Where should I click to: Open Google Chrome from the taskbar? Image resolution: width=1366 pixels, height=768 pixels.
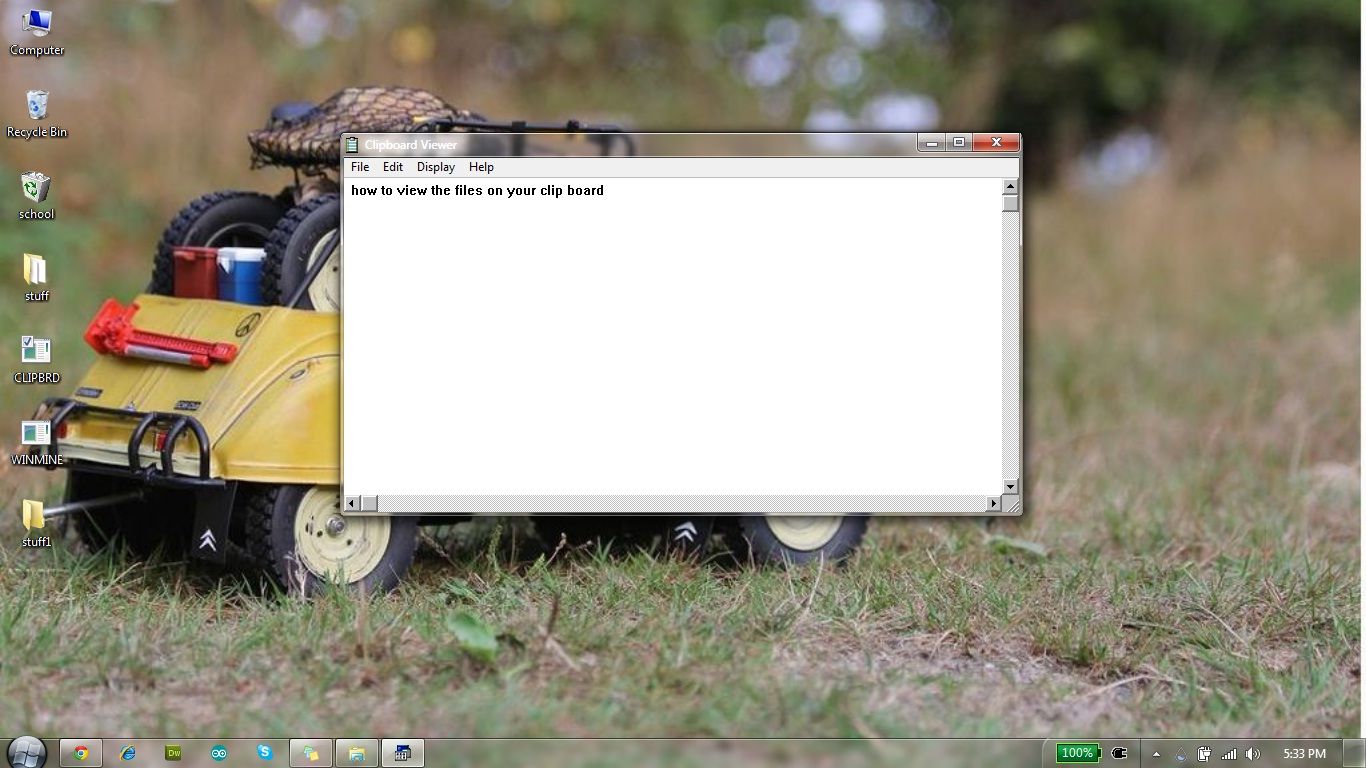(81, 753)
